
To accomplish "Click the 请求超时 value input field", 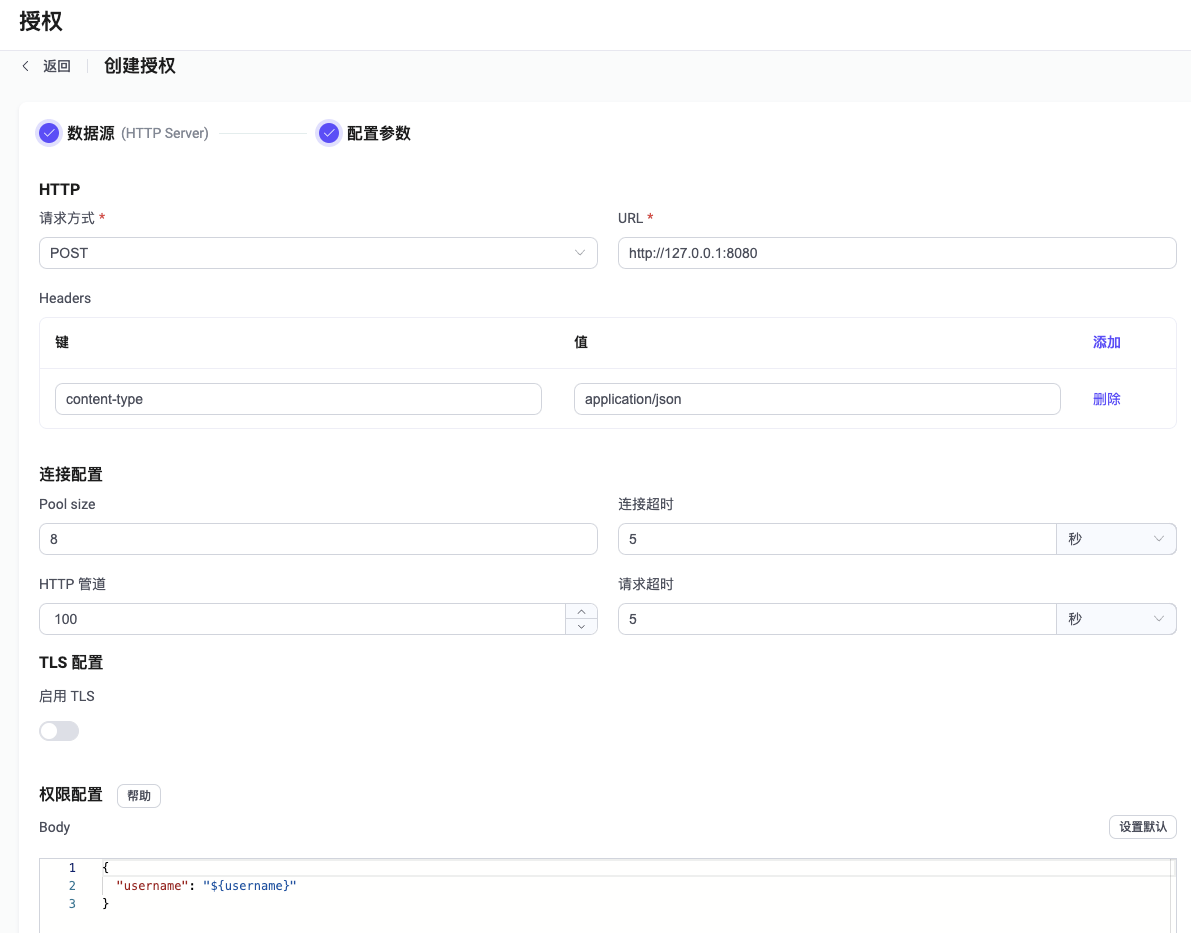I will point(836,619).
